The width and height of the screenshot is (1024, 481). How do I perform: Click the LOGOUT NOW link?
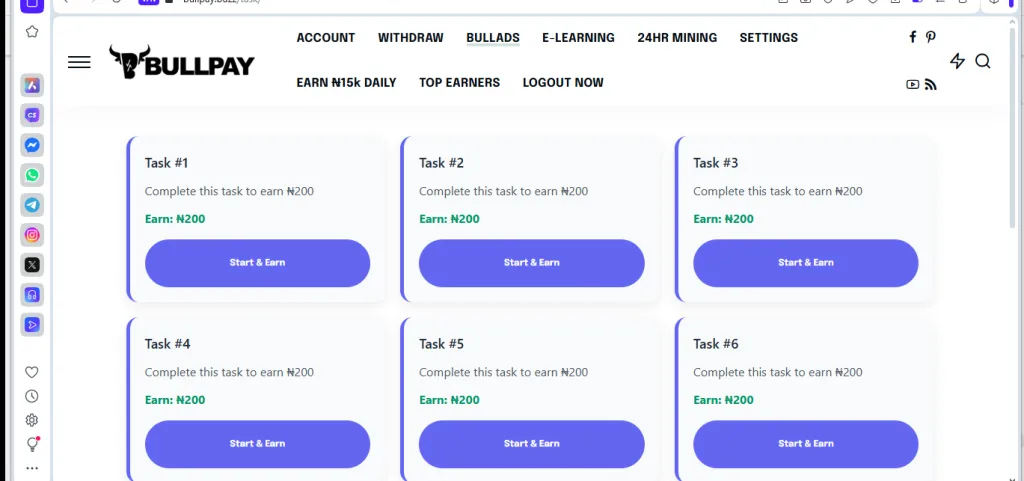(563, 83)
